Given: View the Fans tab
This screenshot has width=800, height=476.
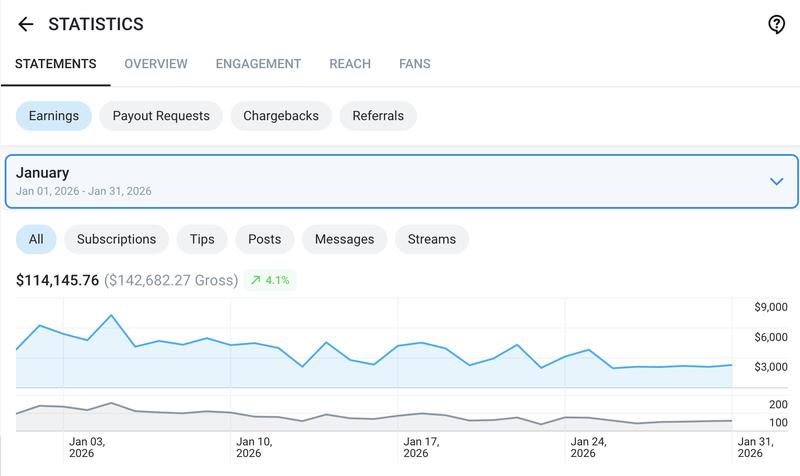Looking at the screenshot, I should click(415, 64).
